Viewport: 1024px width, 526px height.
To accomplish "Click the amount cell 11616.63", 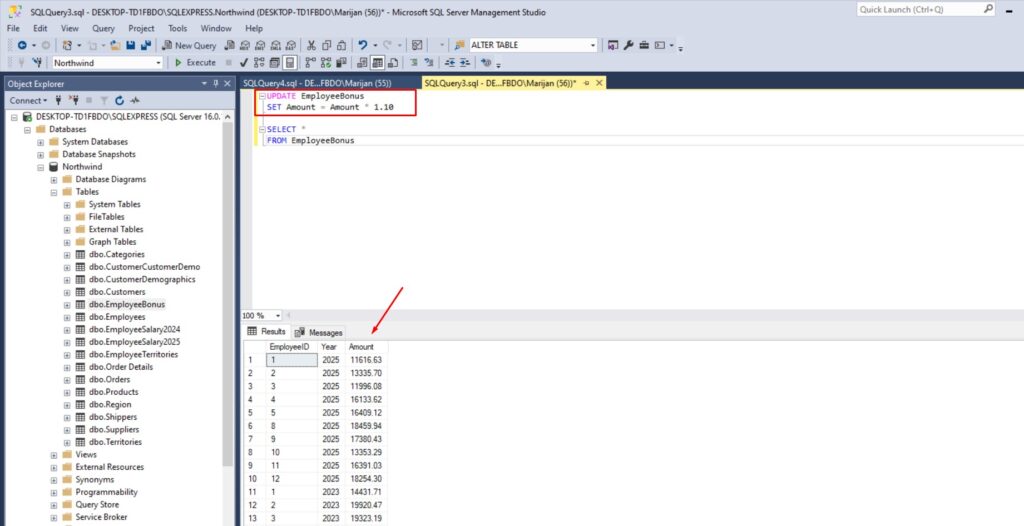I will click(x=366, y=359).
